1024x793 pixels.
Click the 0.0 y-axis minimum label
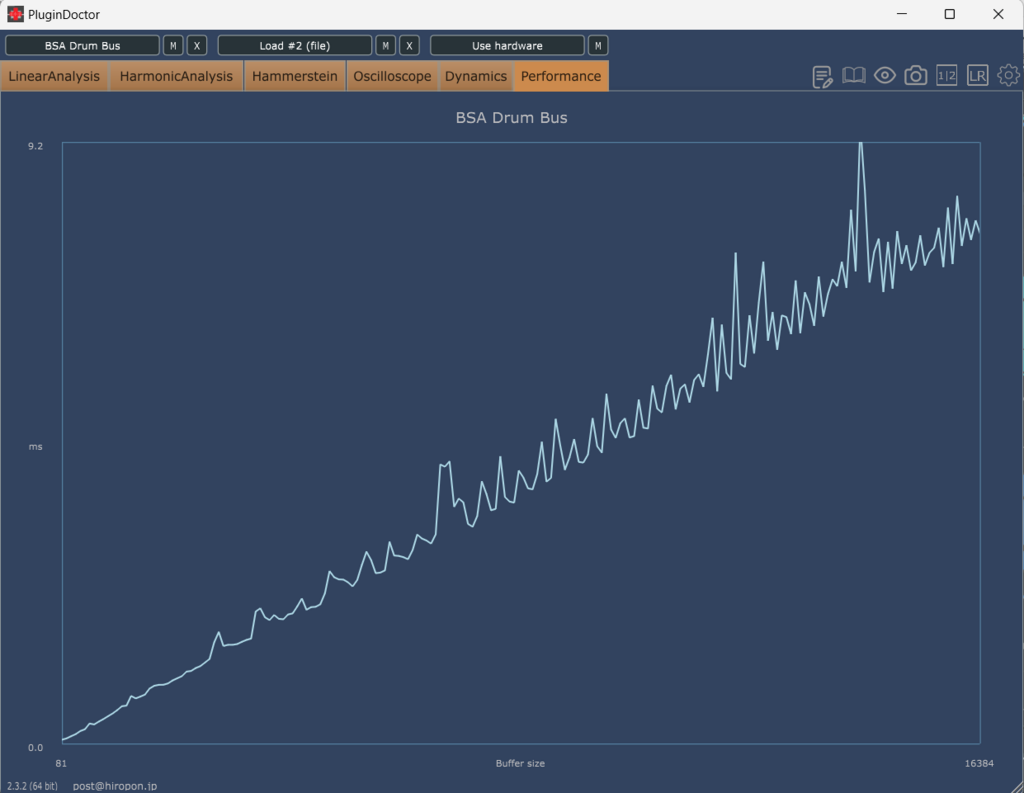[35, 747]
